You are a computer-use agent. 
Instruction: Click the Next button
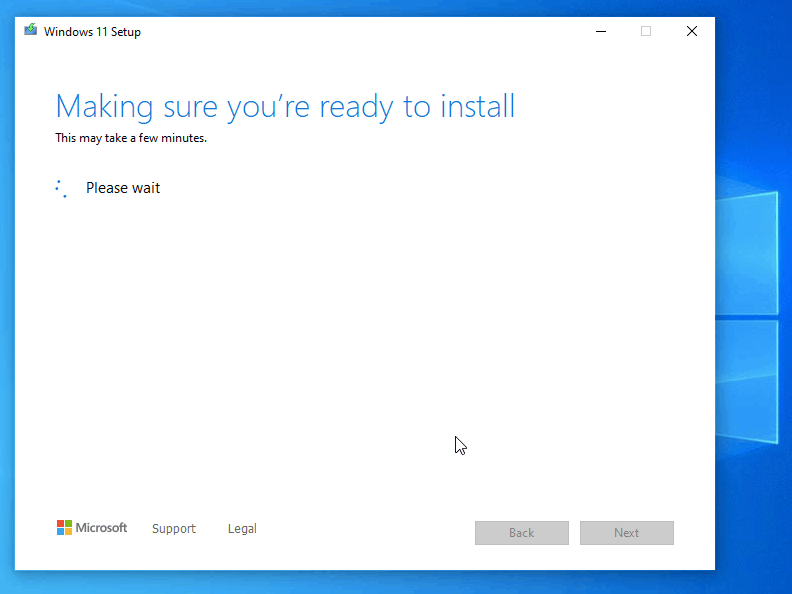coord(627,533)
